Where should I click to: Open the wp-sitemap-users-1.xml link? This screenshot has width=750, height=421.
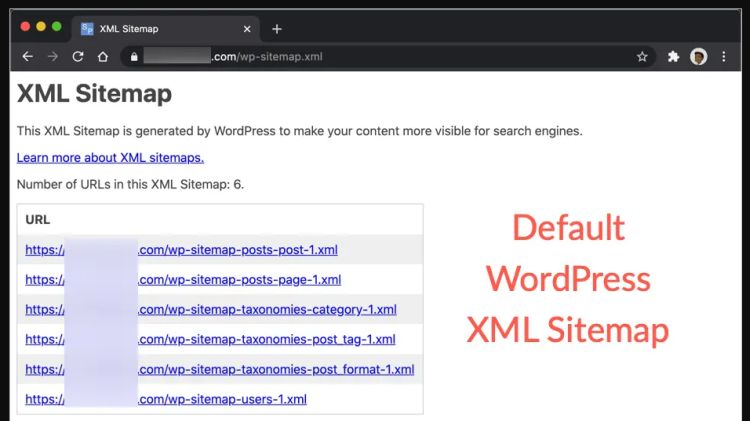166,399
